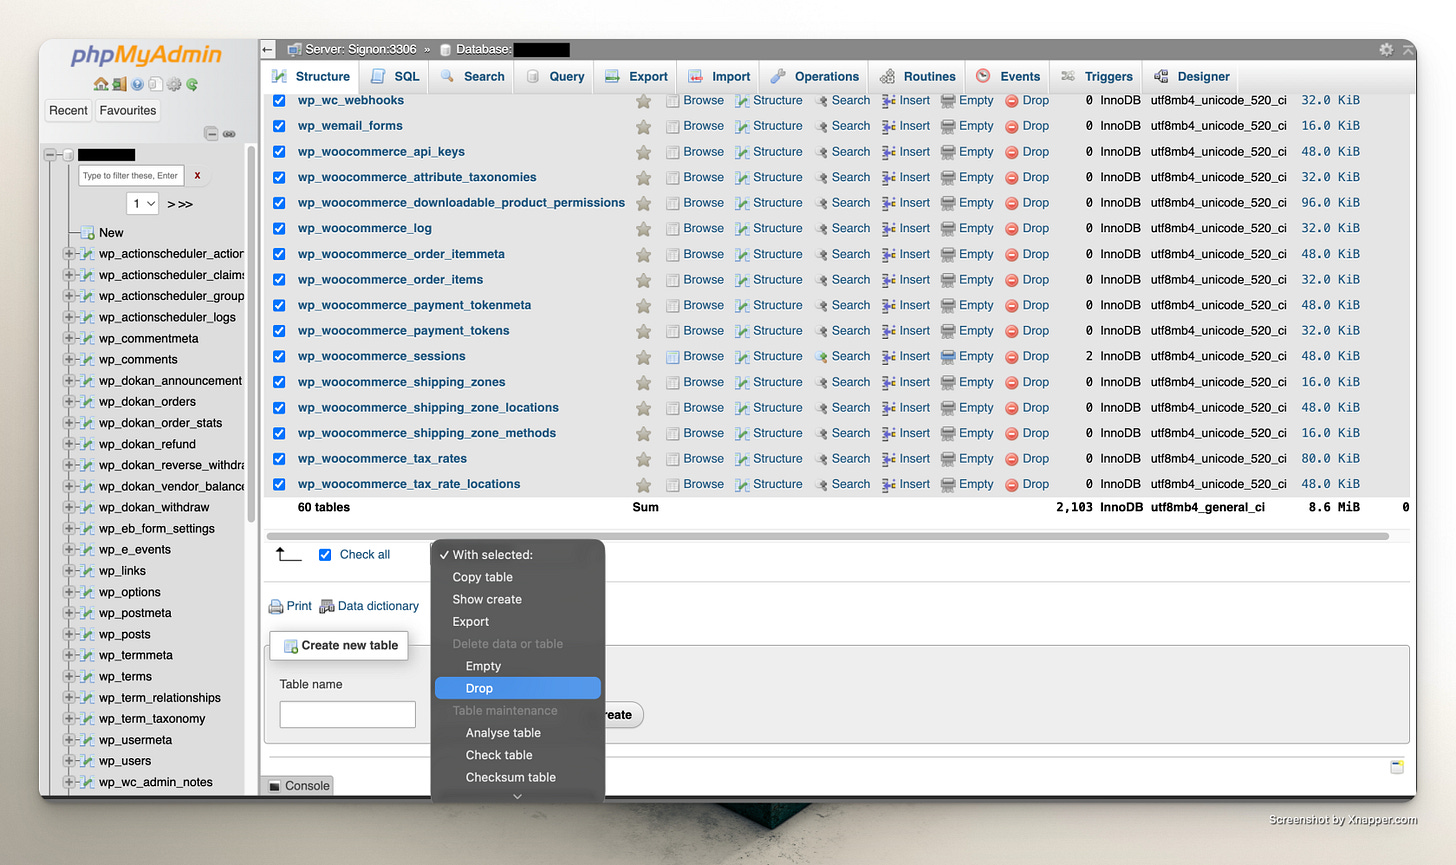The height and width of the screenshot is (865, 1456).
Task: Open the bookmark icon above the console
Action: [x=1397, y=767]
